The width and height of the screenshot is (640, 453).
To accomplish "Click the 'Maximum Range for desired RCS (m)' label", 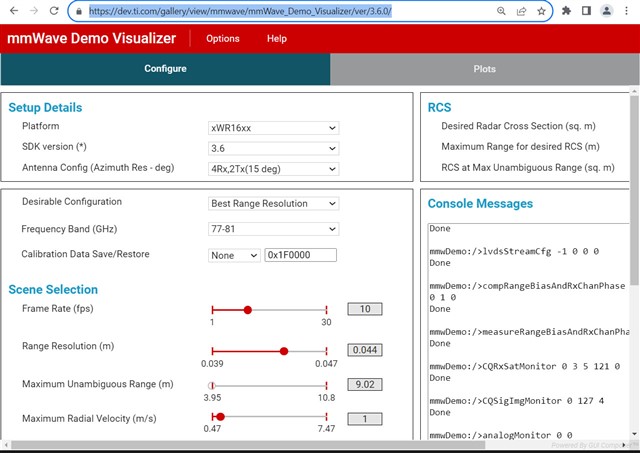I will [x=520, y=147].
